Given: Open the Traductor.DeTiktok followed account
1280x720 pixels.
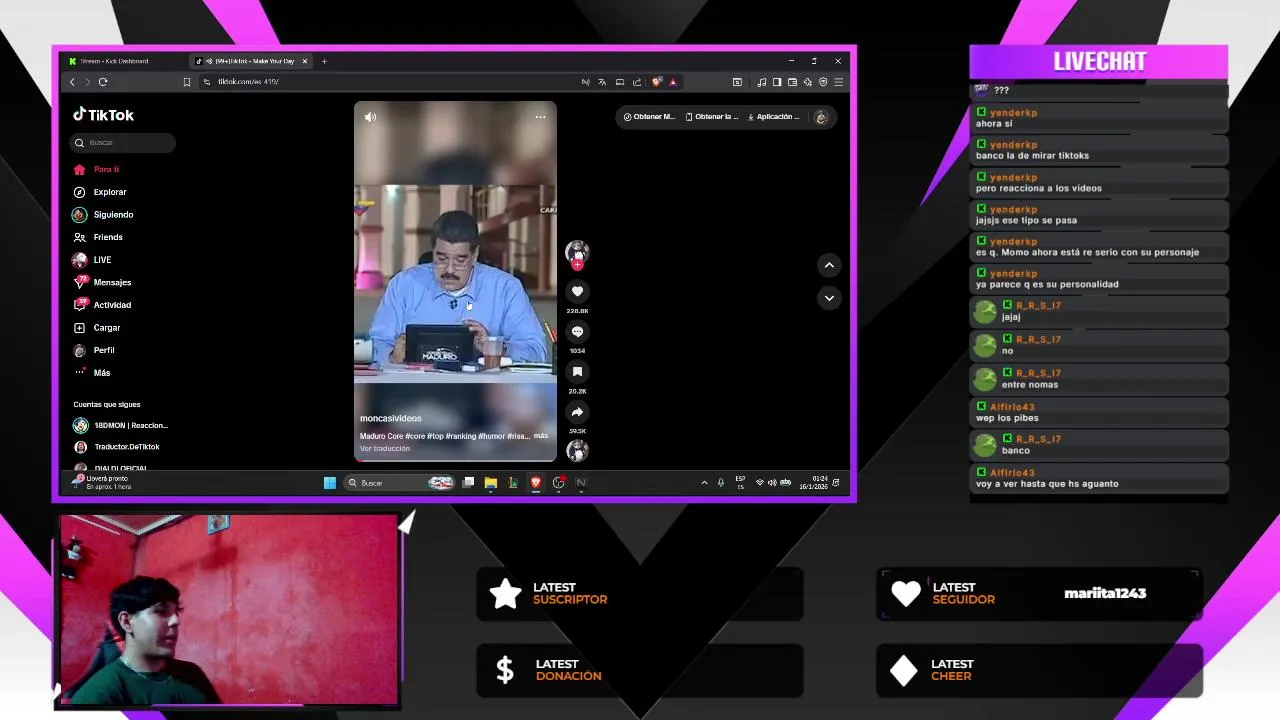Looking at the screenshot, I should pyautogui.click(x=117, y=447).
